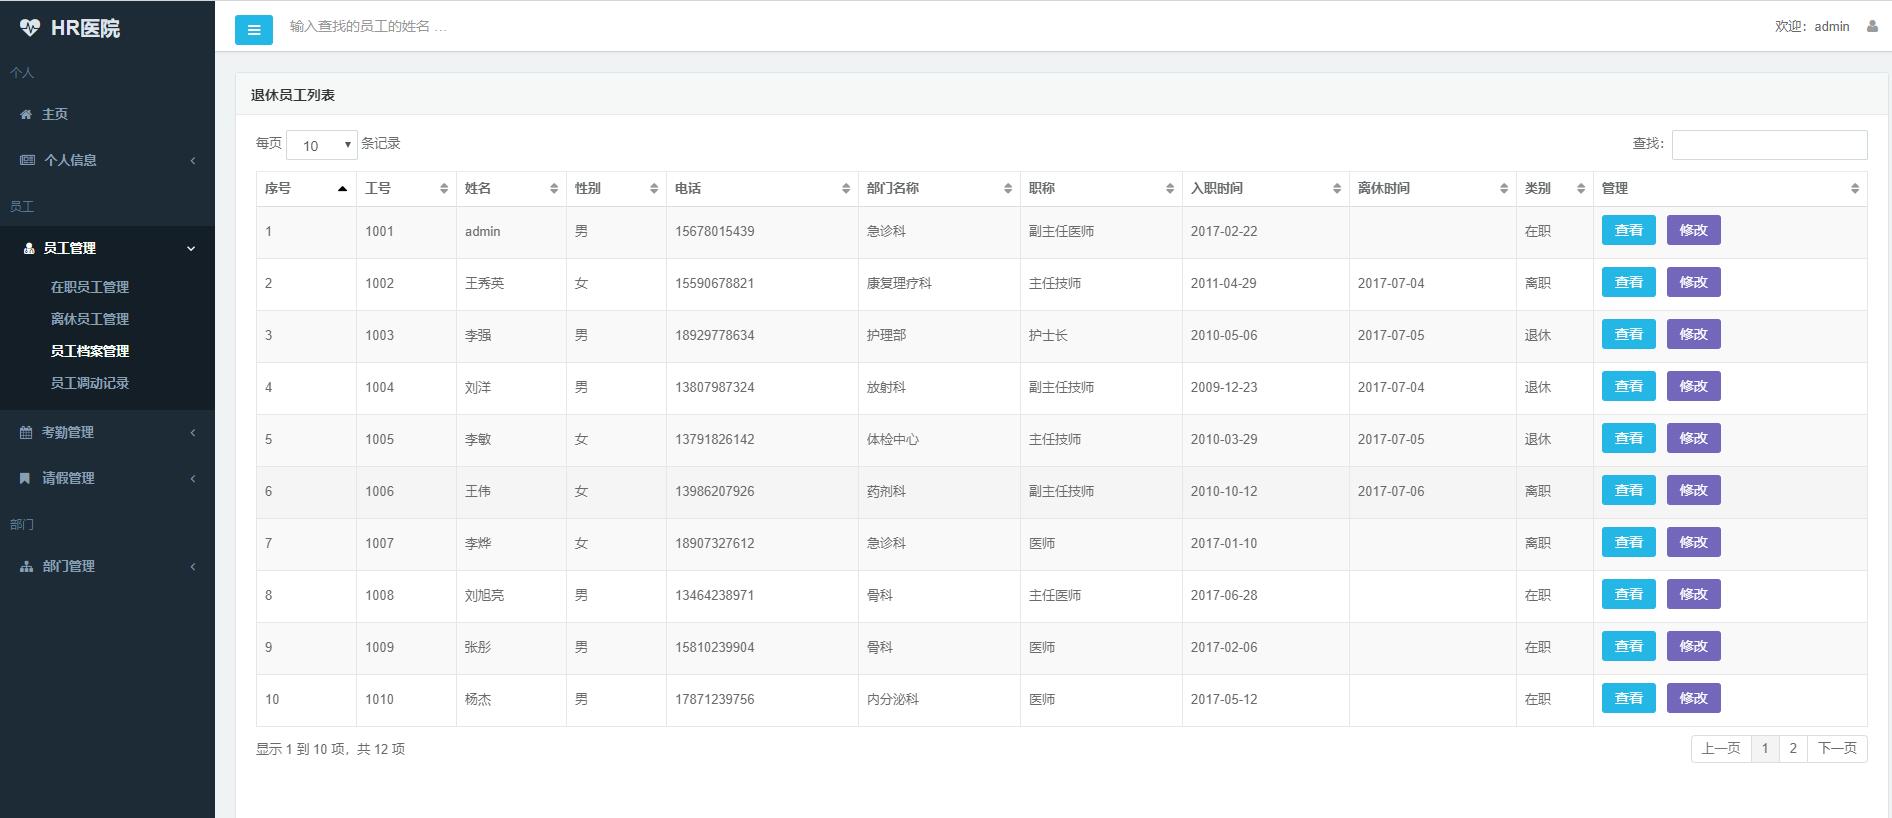
Task: Click the home icon next to 主页
Action: [26, 115]
